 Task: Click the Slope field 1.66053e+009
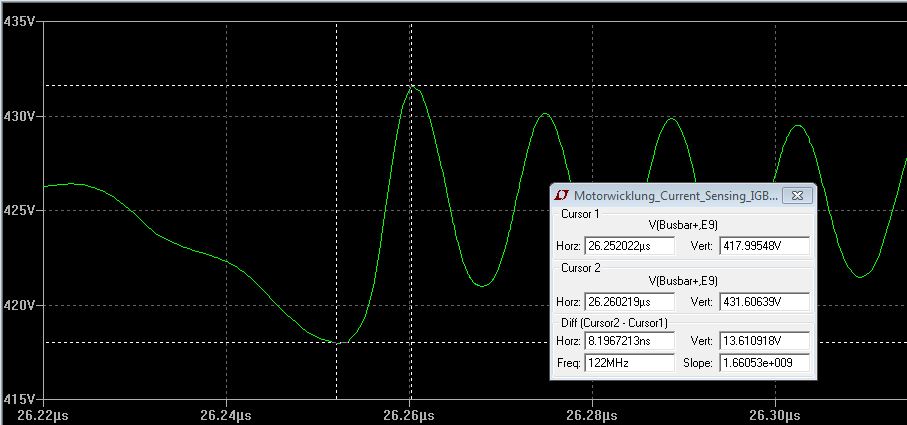pyautogui.click(x=764, y=363)
